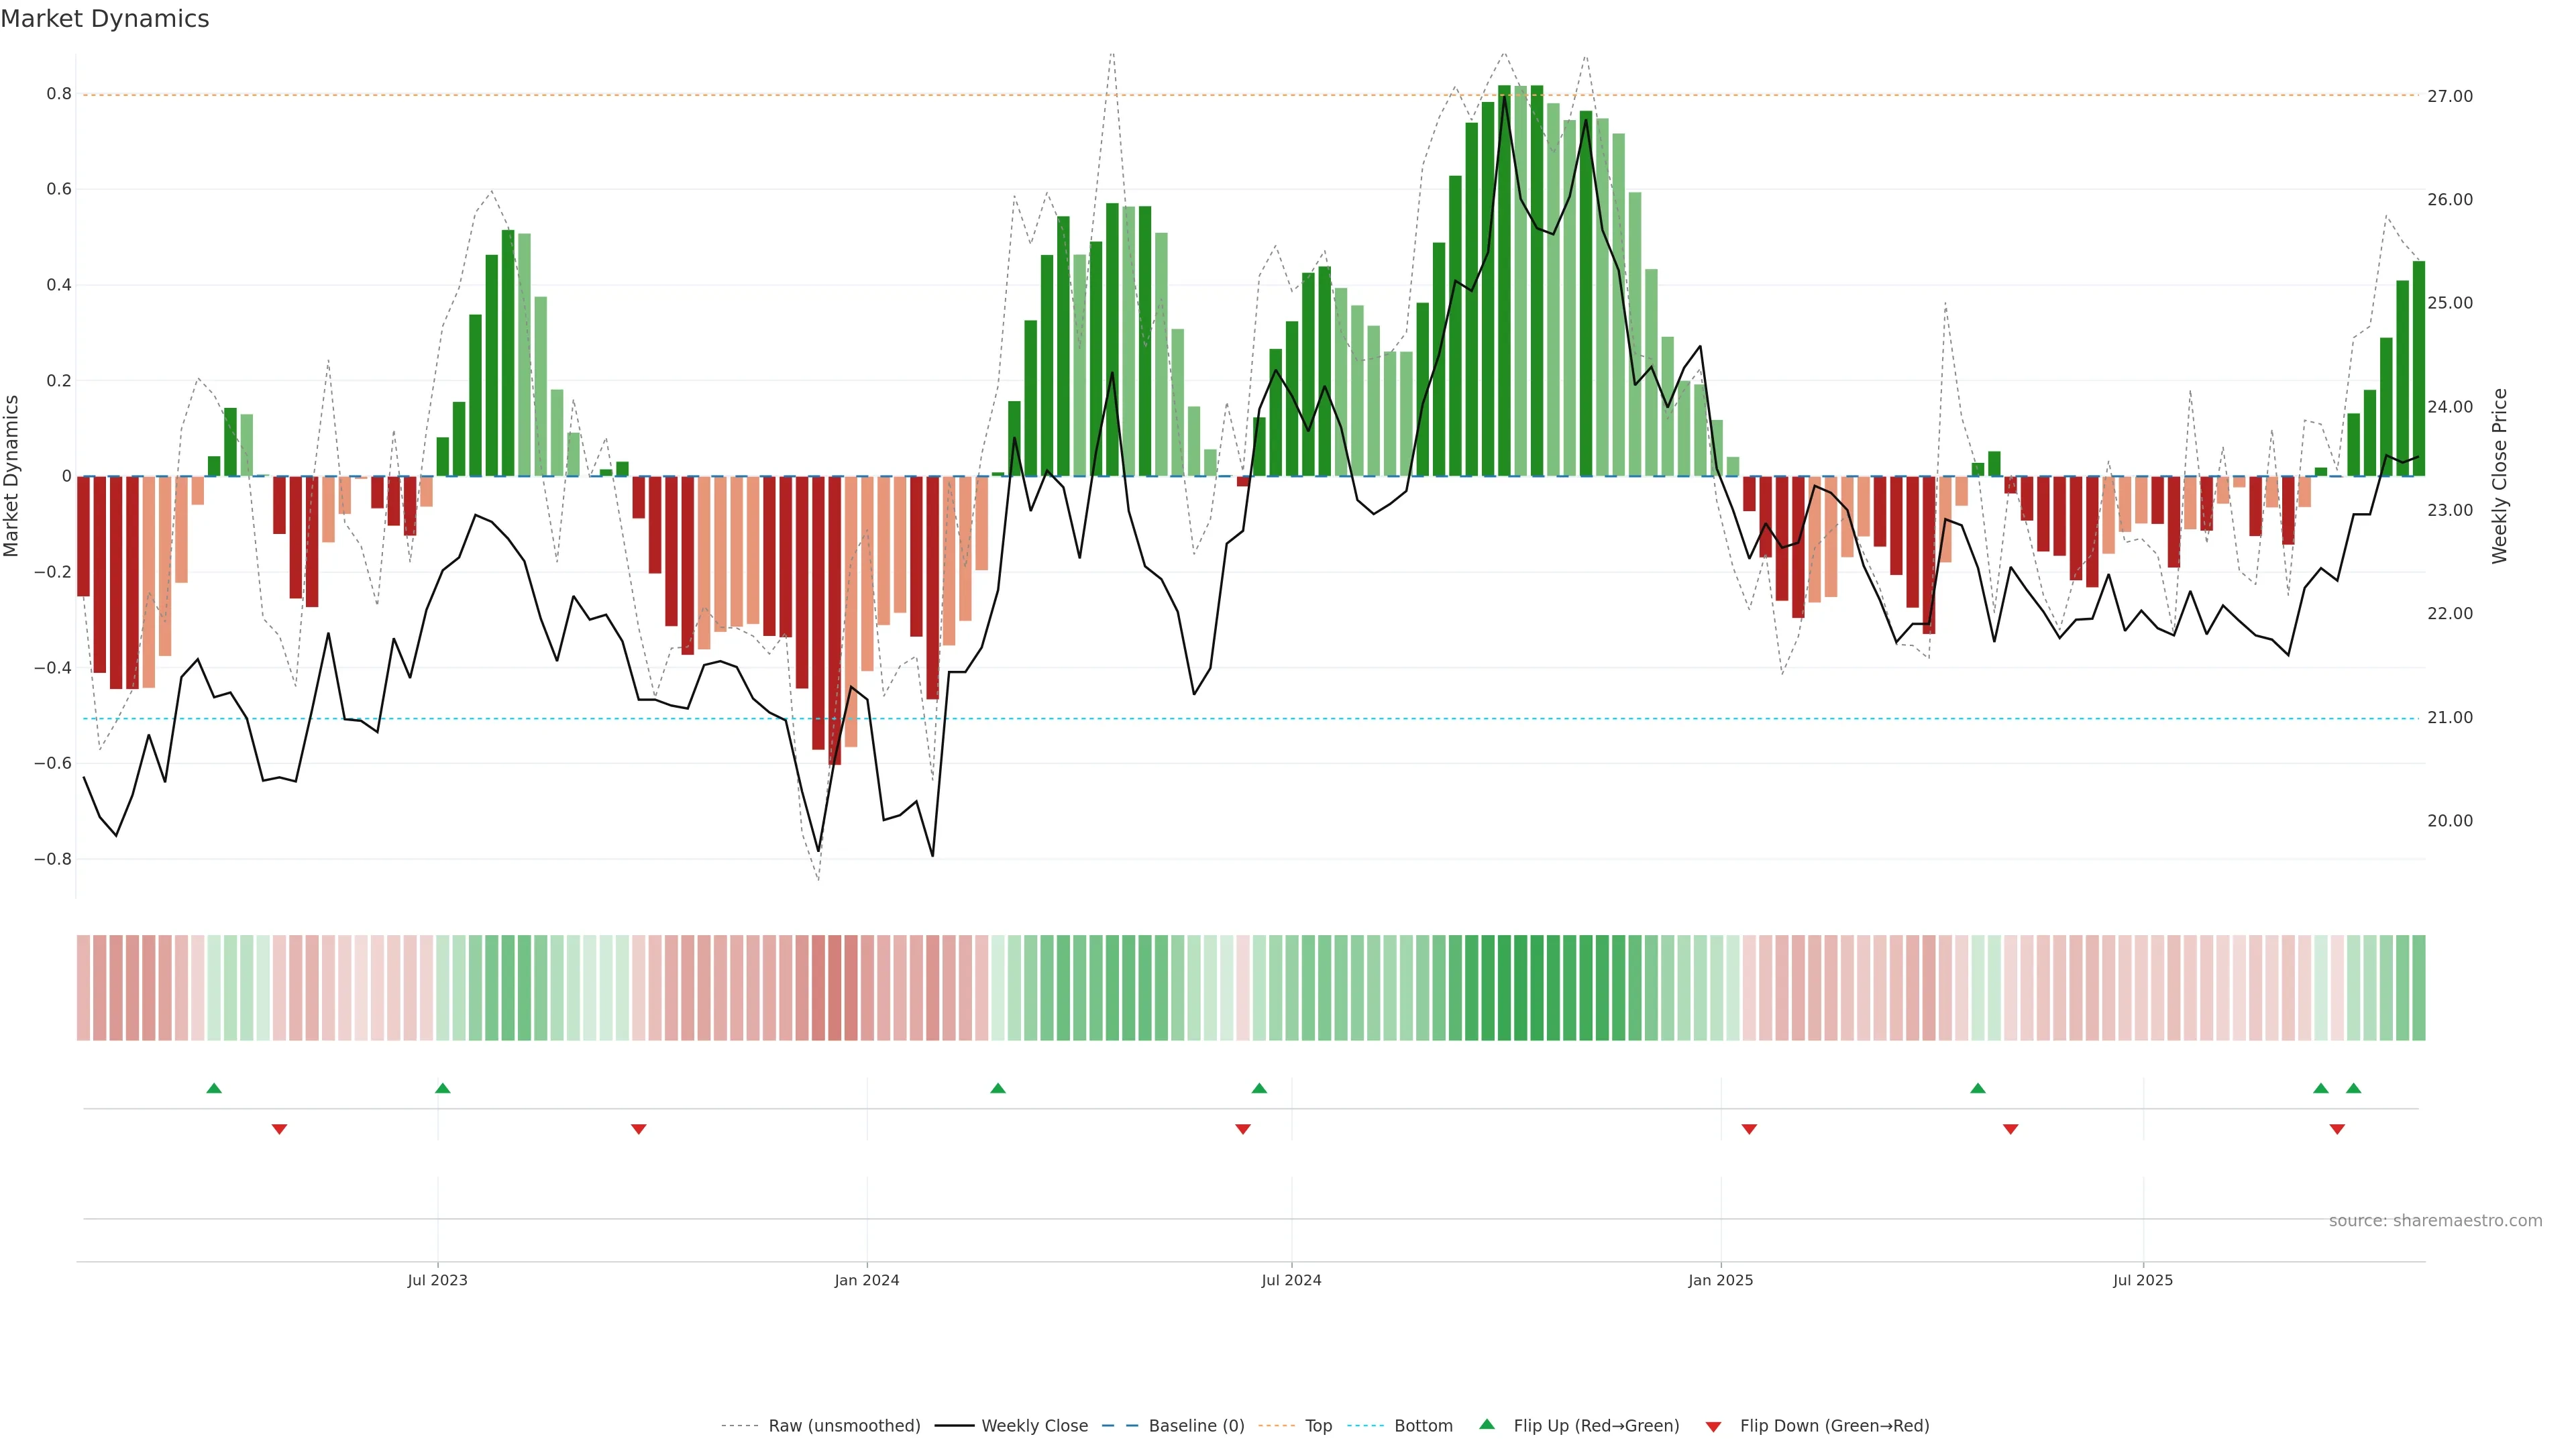Image resolution: width=2576 pixels, height=1449 pixels.
Task: Toggle Weekly Close legend entry
Action: pos(1034,1426)
